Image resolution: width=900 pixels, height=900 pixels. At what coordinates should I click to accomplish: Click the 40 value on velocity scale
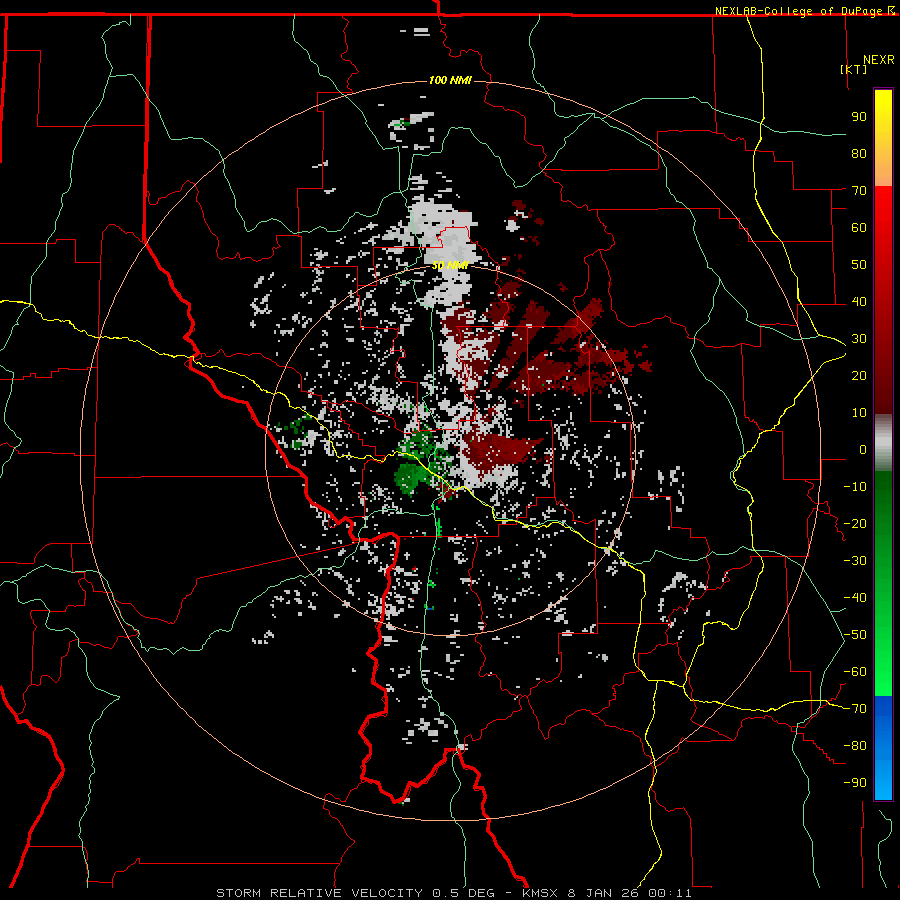click(859, 301)
